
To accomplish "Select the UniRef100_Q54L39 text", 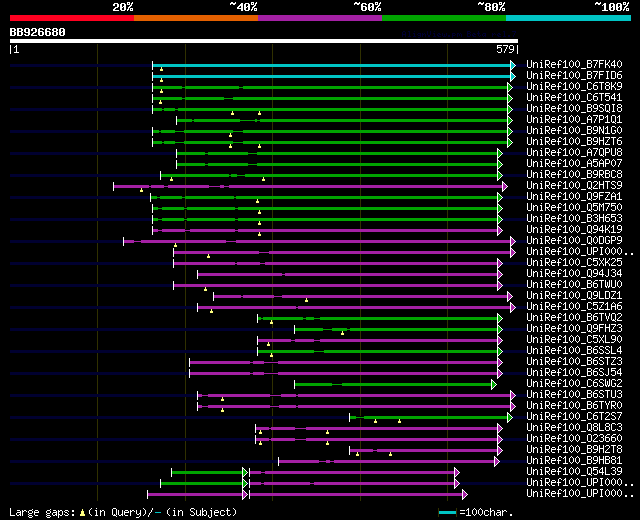I will point(574,472).
